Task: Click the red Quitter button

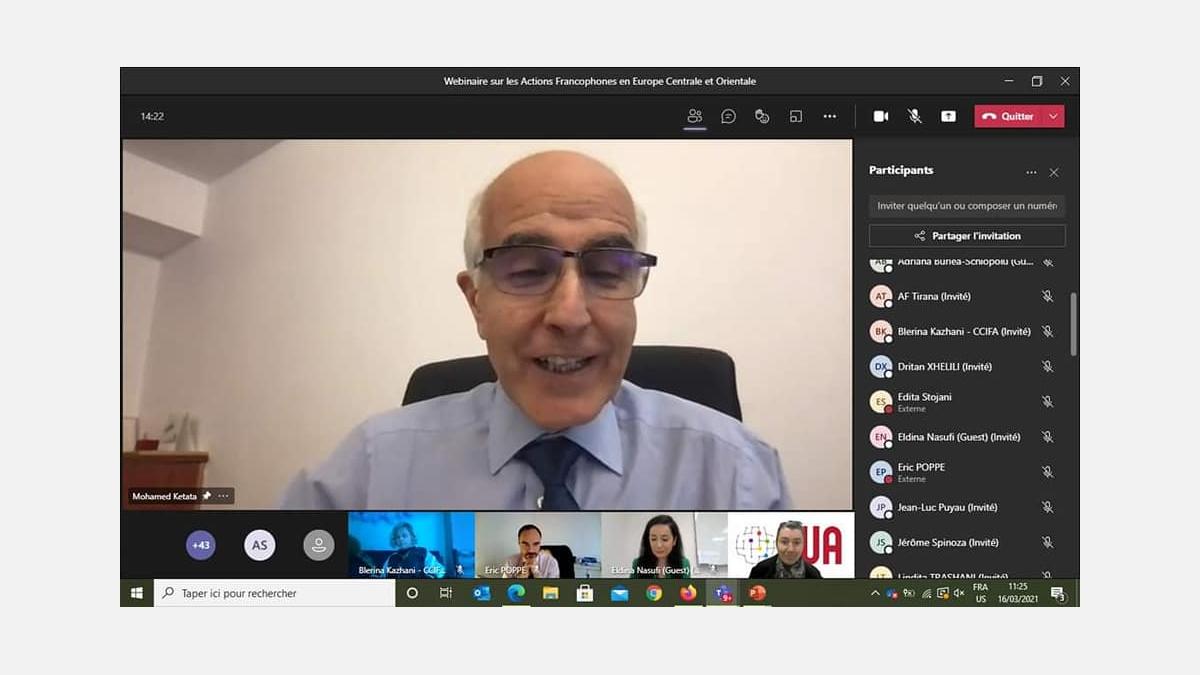Action: [1008, 116]
